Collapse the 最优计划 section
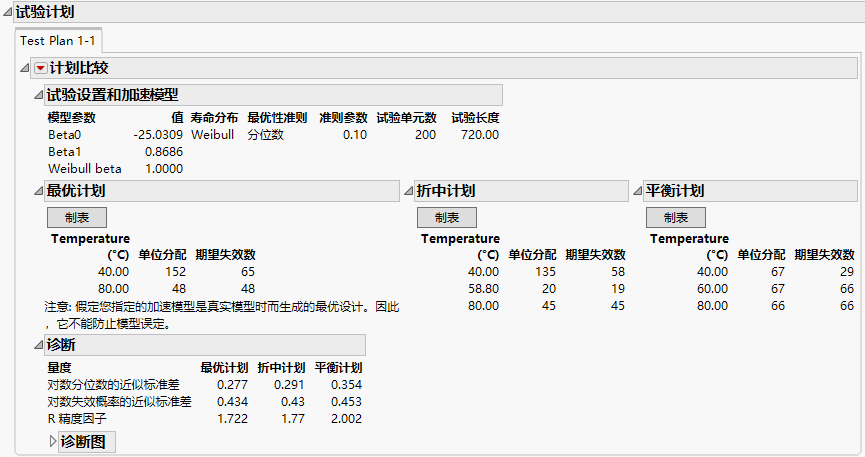The width and height of the screenshot is (865, 457). 38,191
